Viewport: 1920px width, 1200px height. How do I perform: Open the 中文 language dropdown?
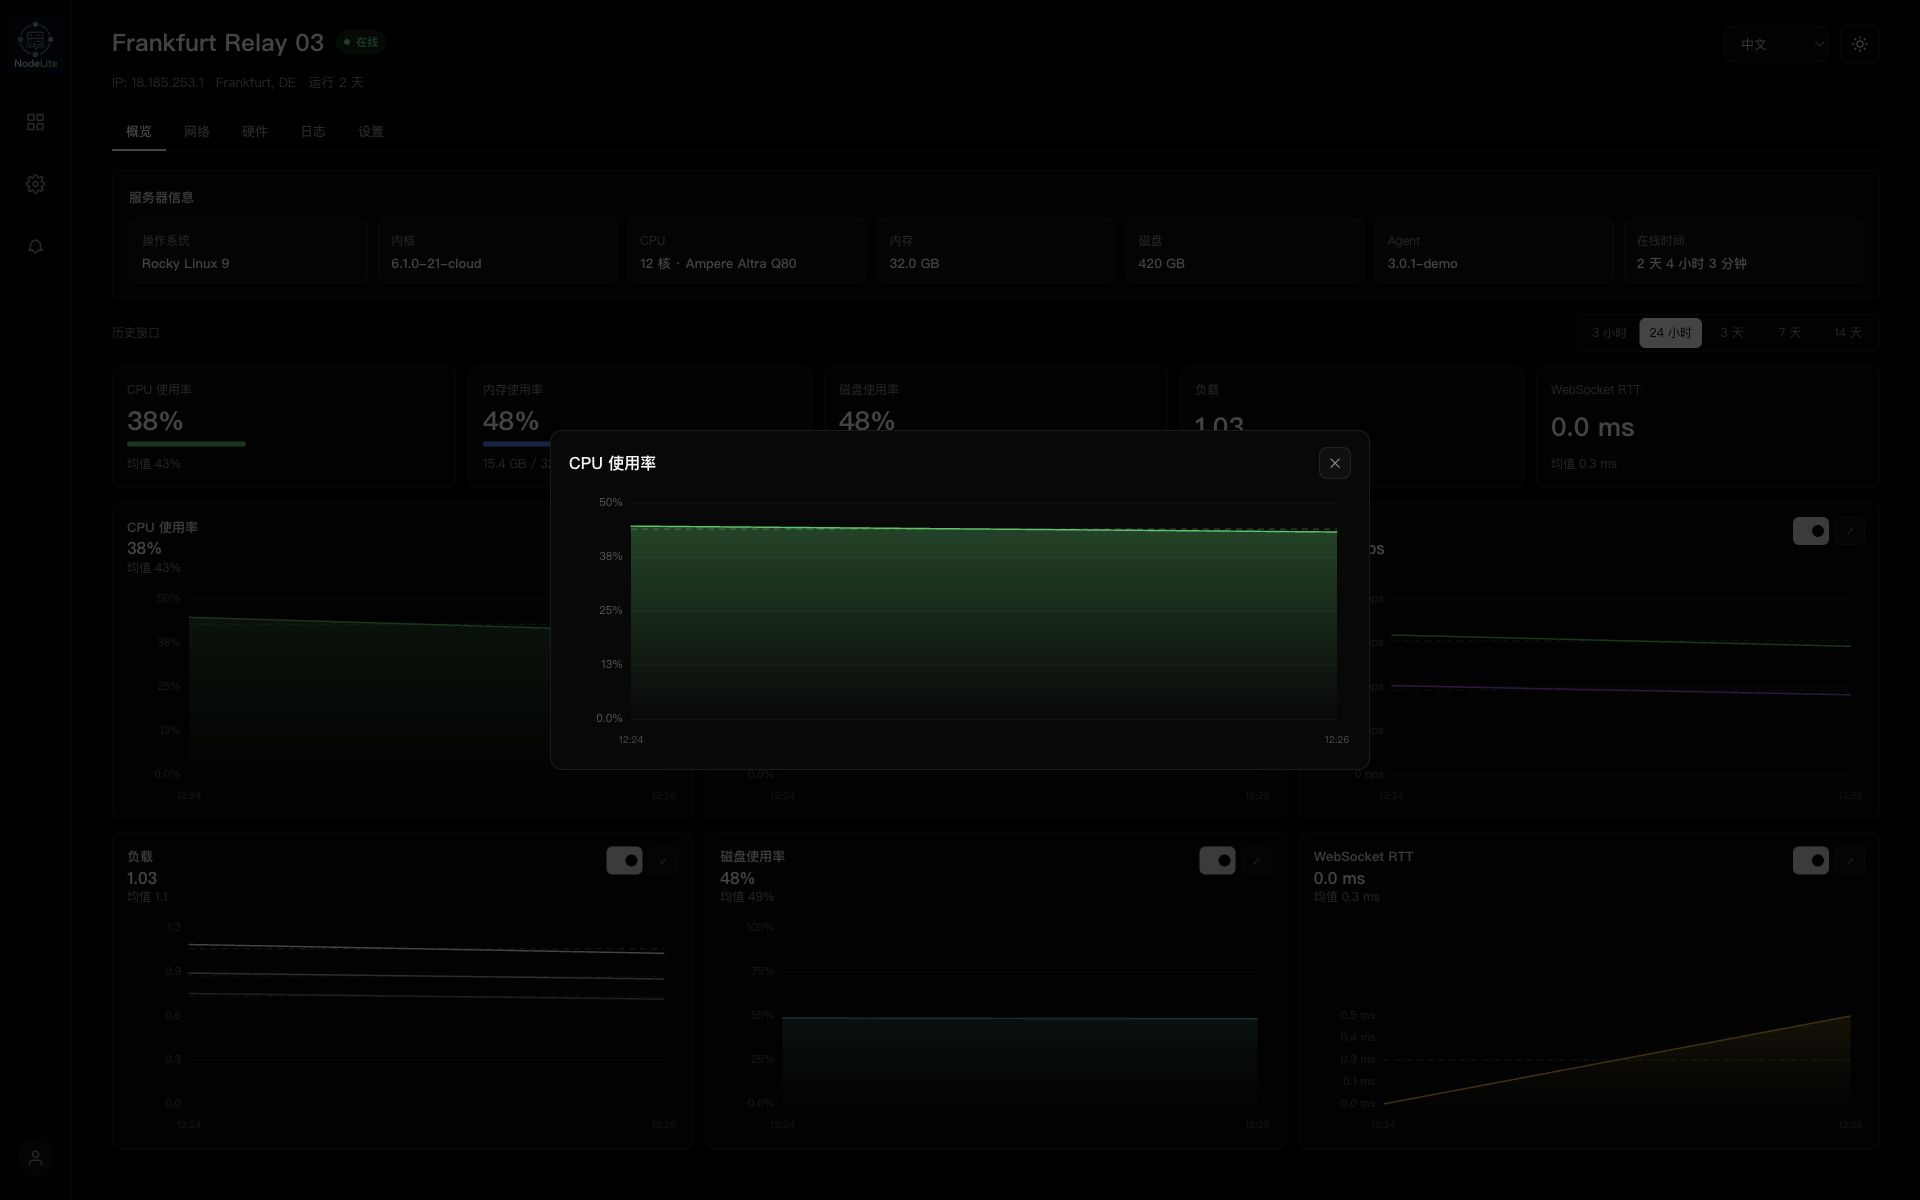(x=1776, y=44)
